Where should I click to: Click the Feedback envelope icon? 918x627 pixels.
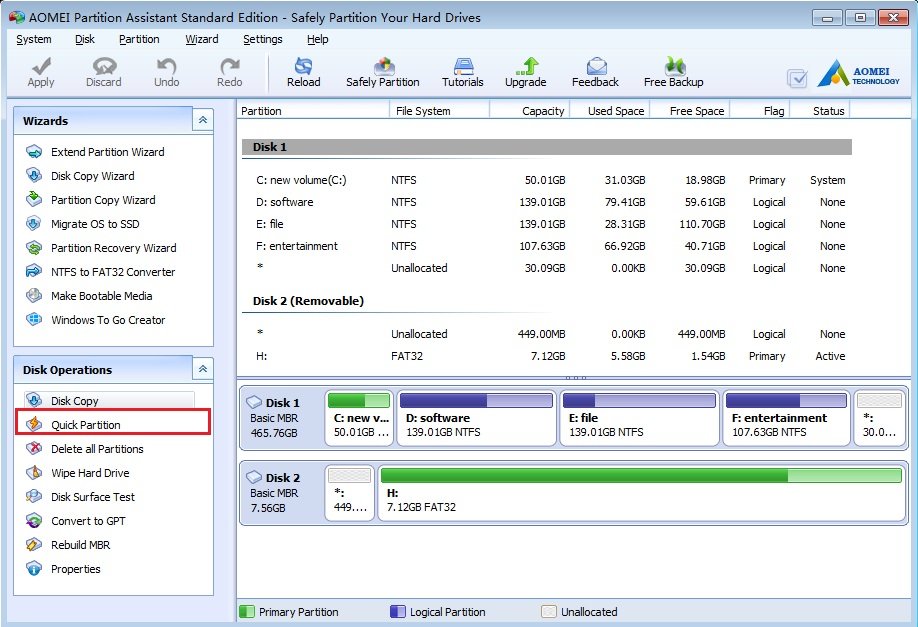pyautogui.click(x=595, y=66)
